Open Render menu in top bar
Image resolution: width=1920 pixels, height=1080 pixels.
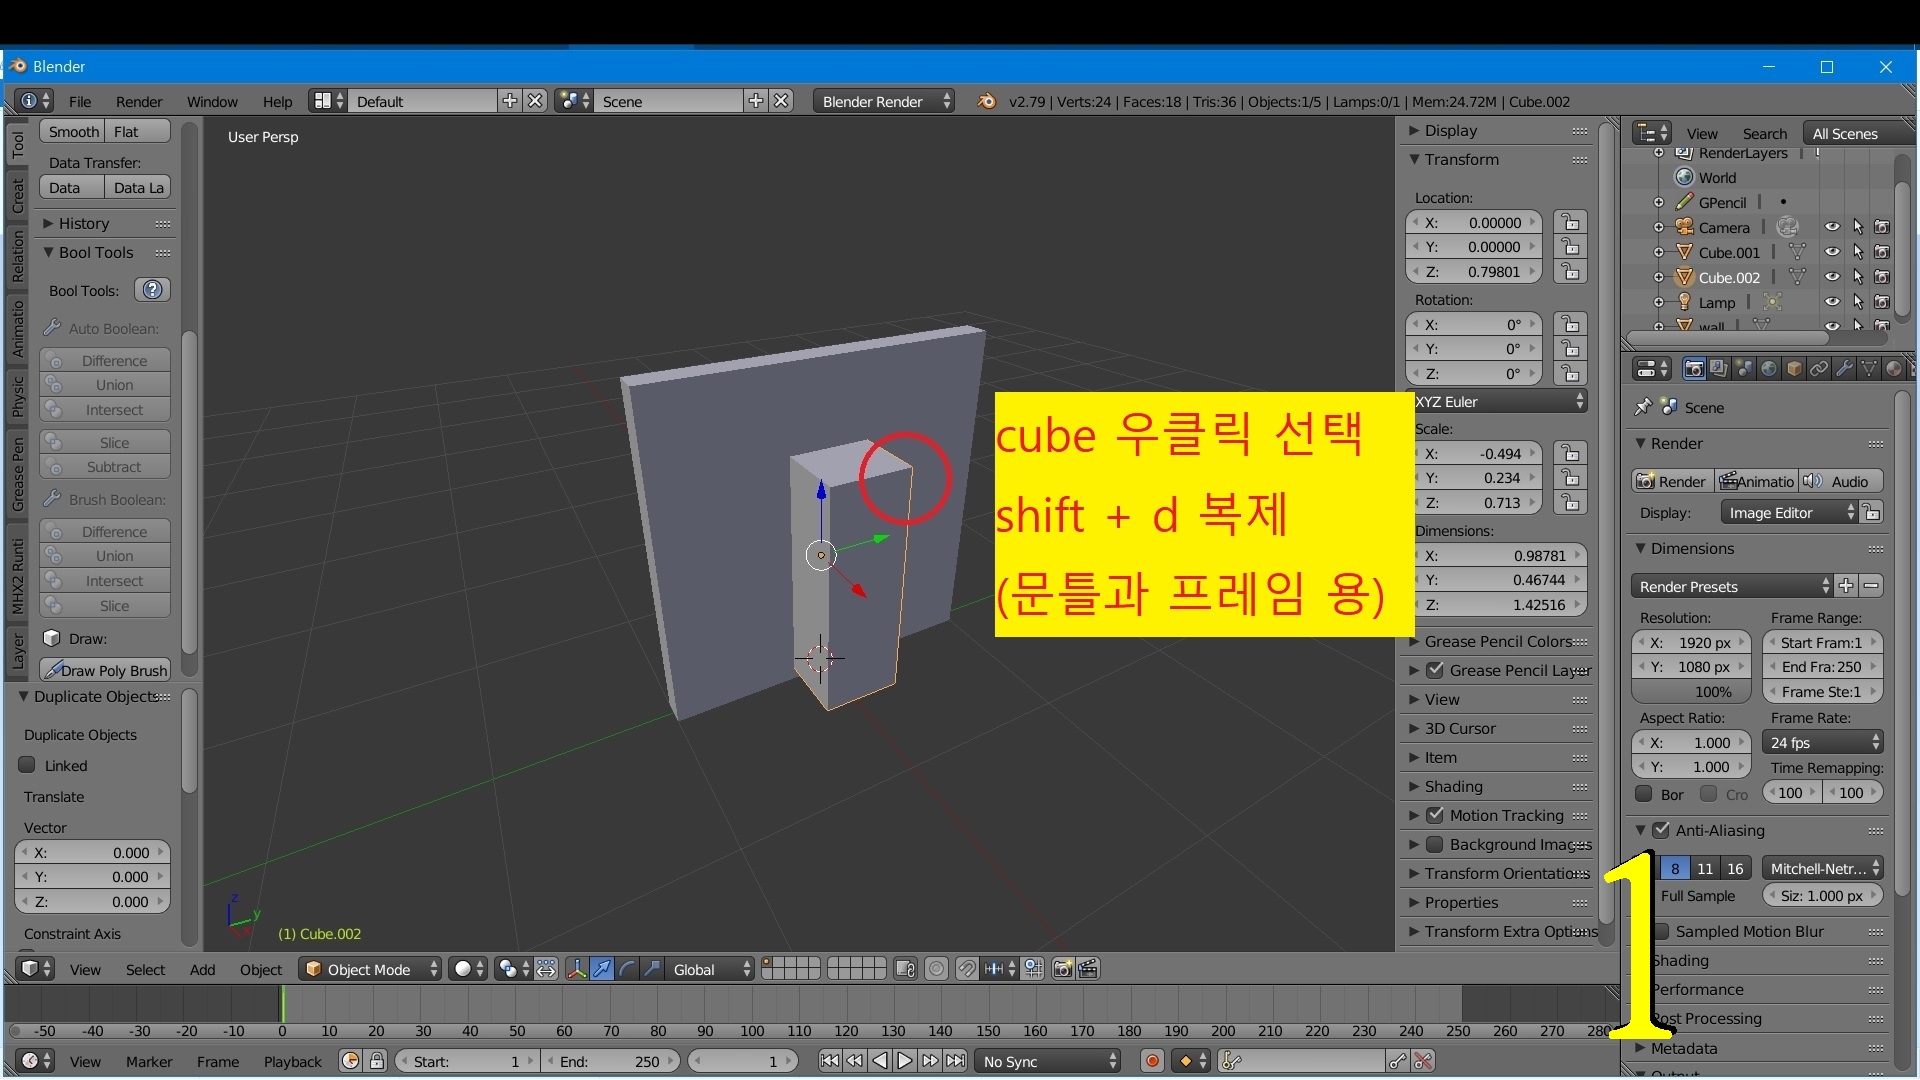139,101
